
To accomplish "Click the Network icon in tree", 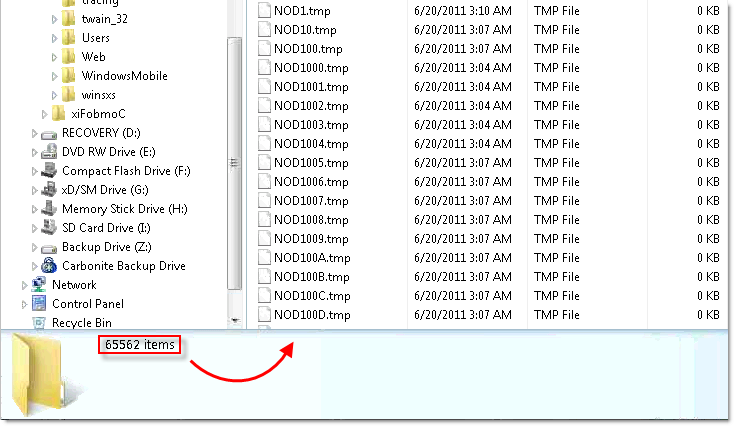I will pyautogui.click(x=39, y=285).
